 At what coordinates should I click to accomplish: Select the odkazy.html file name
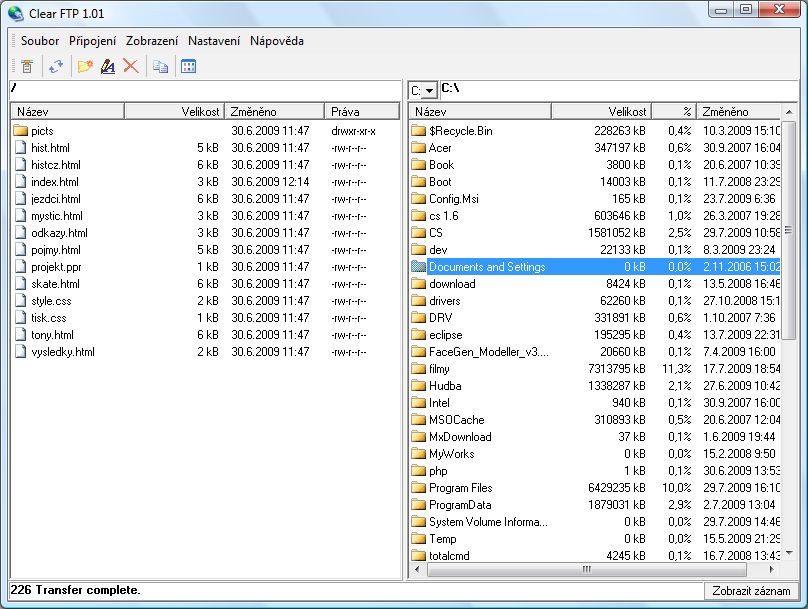tap(59, 233)
